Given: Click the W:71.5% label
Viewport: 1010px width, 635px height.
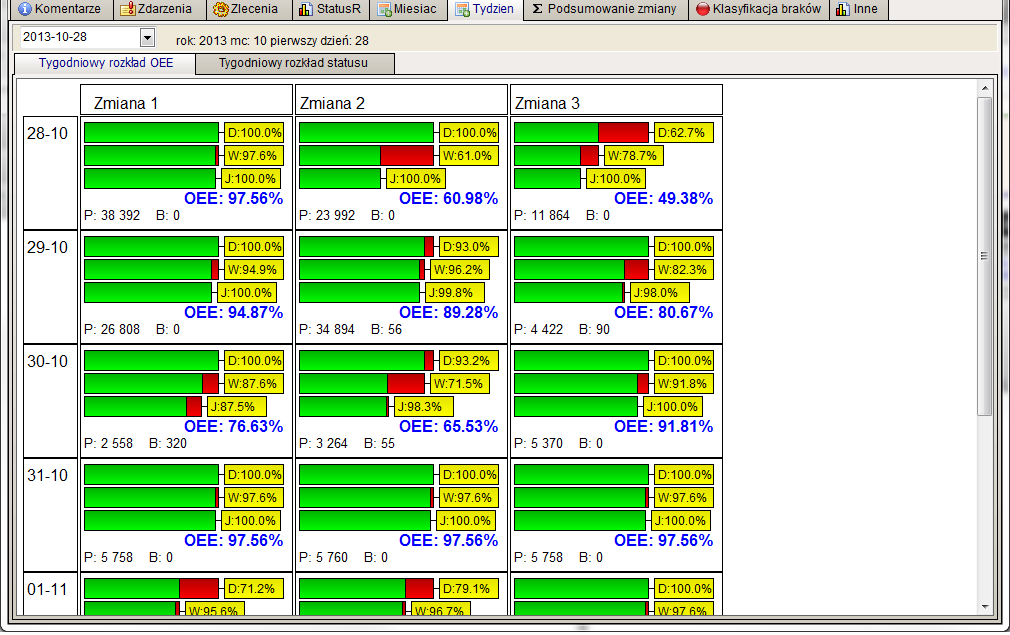Looking at the screenshot, I should [x=459, y=384].
